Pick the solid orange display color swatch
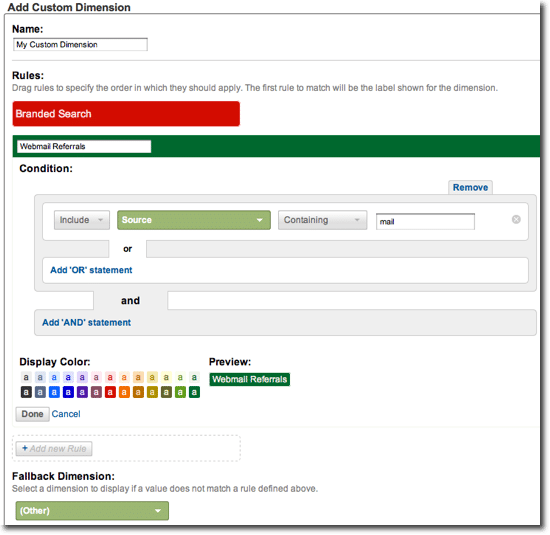Image resolution: width=550 pixels, height=535 pixels. click(124, 392)
